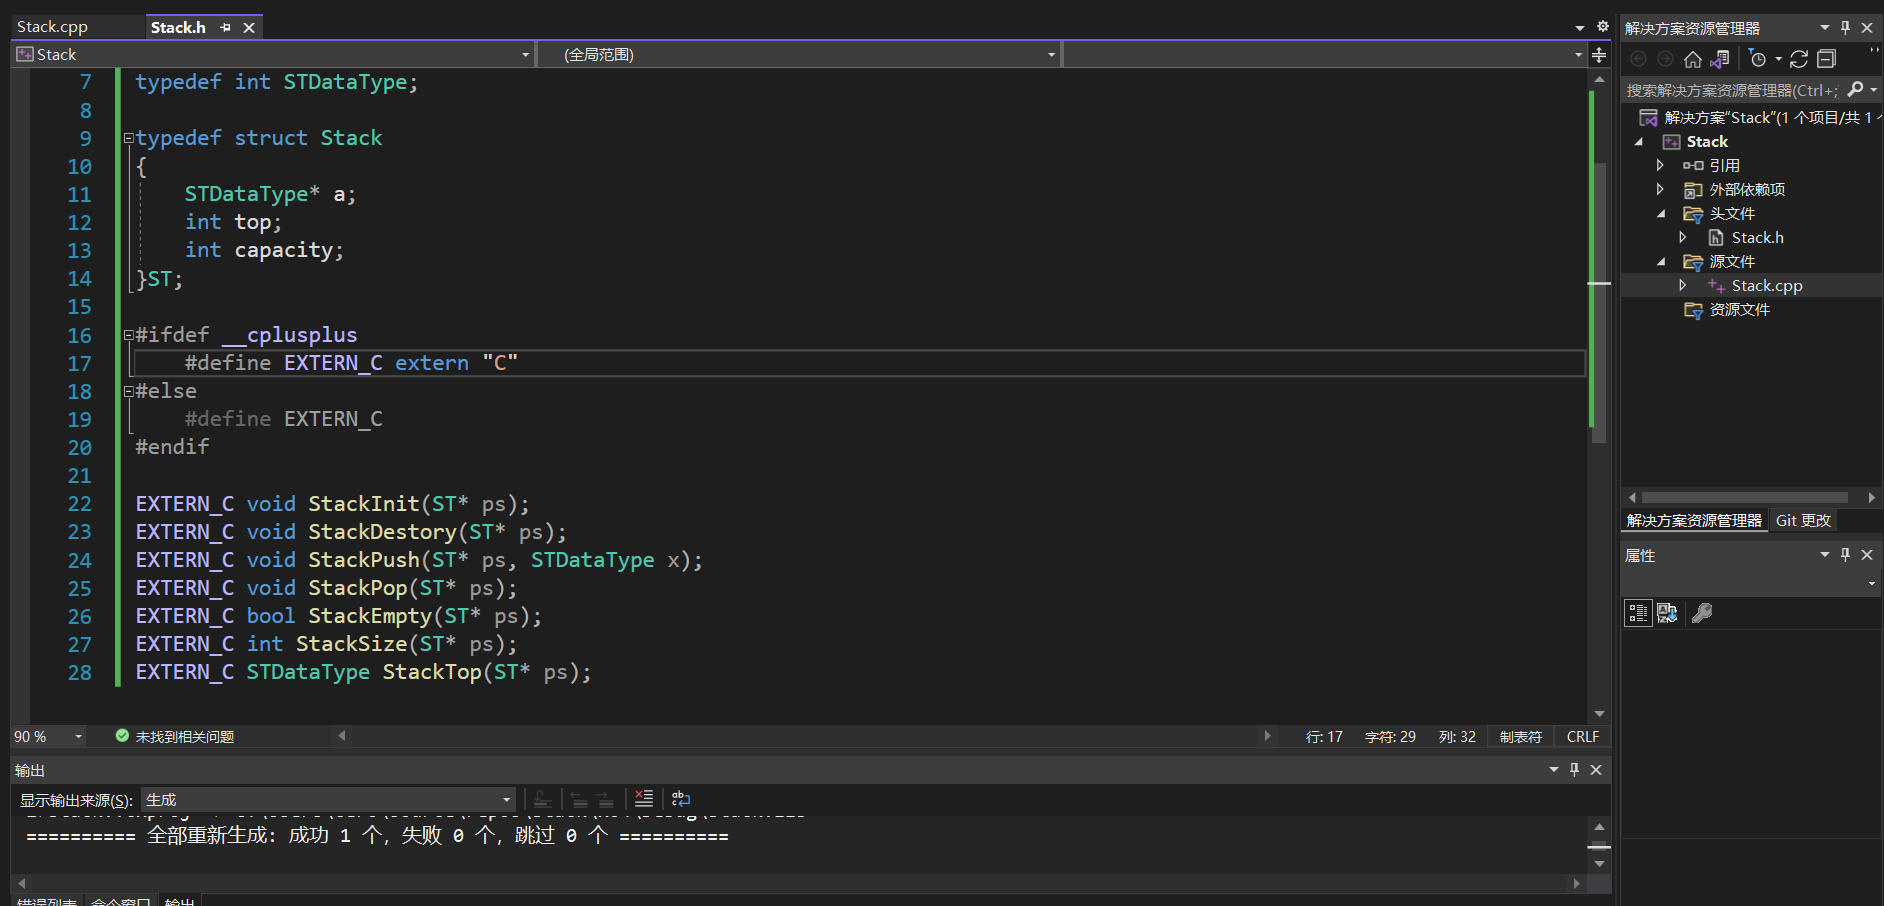Go to previous message in output
Image resolution: width=1884 pixels, height=906 pixels.
(579, 799)
